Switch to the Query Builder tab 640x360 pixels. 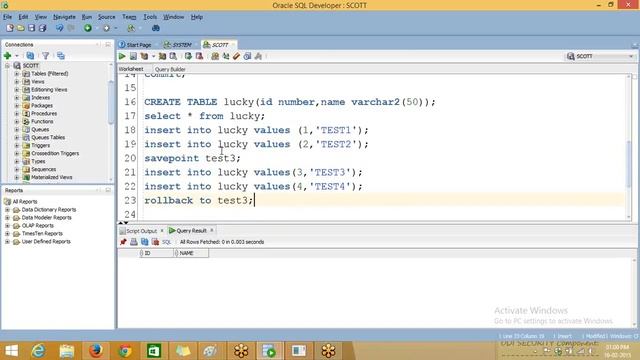[x=170, y=69]
